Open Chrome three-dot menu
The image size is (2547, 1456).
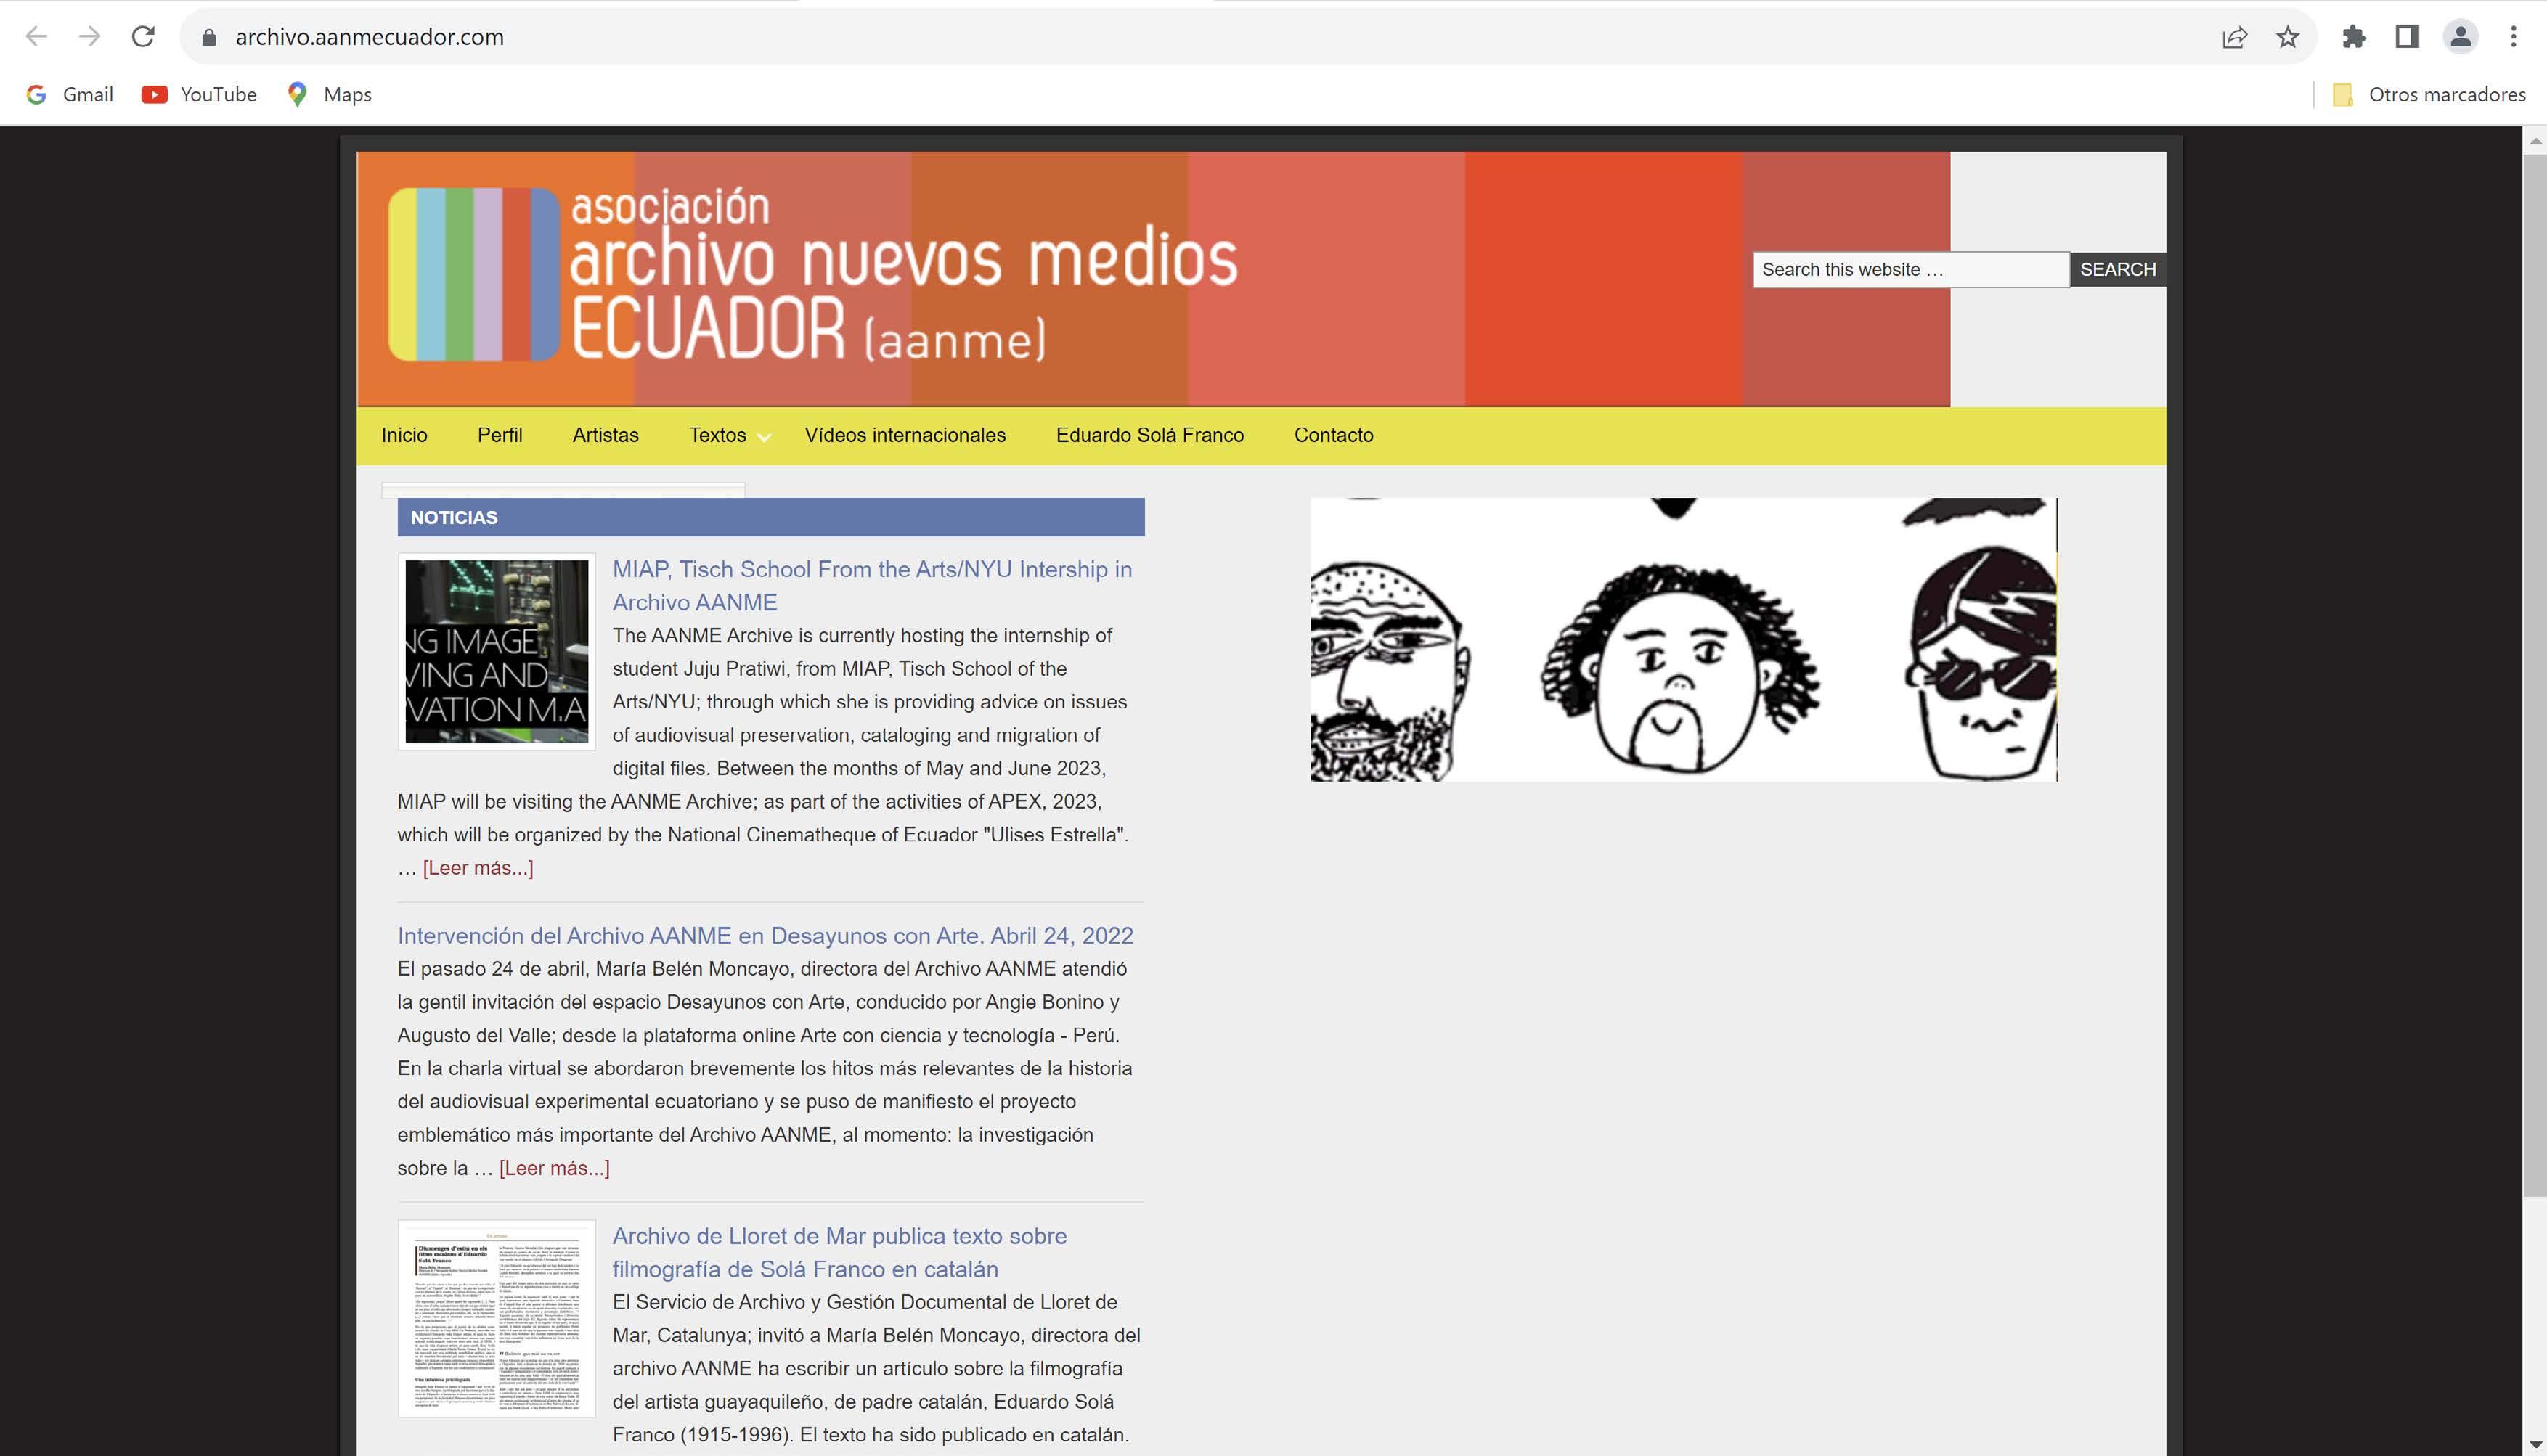[2513, 37]
